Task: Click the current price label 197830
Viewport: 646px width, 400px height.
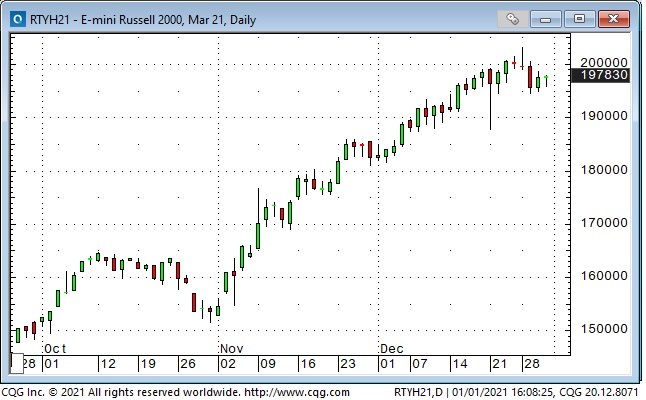Action: [x=601, y=75]
